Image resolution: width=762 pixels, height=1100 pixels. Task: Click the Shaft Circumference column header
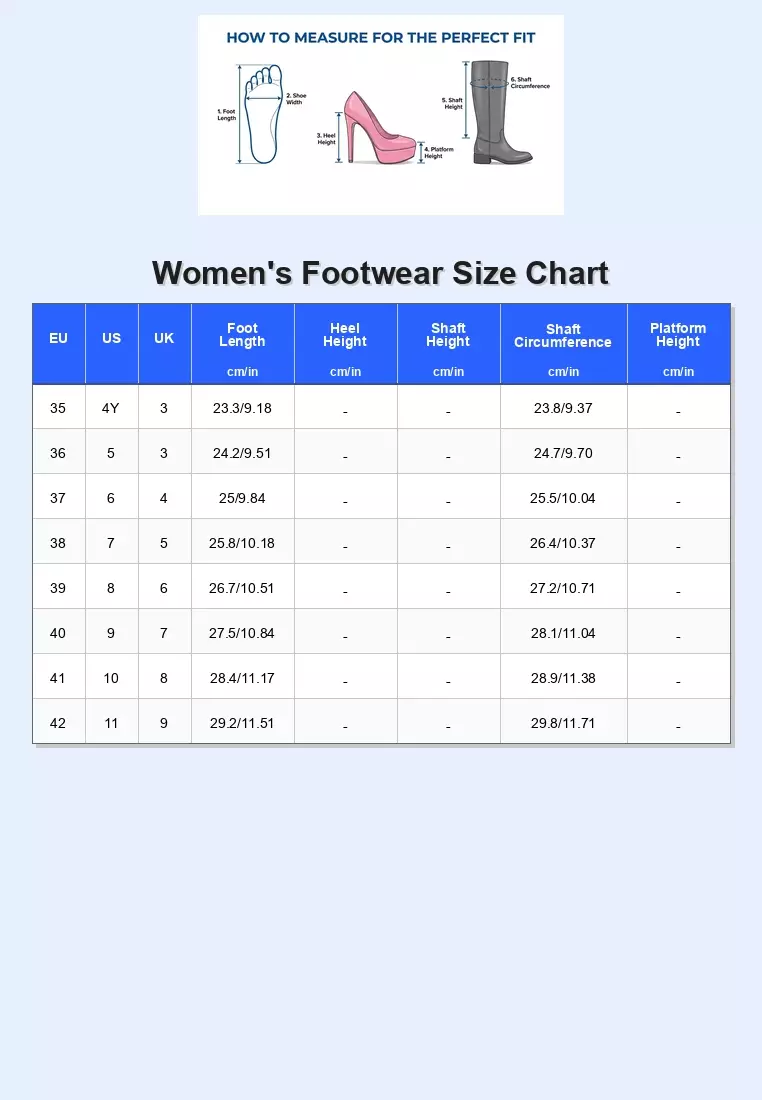click(563, 336)
